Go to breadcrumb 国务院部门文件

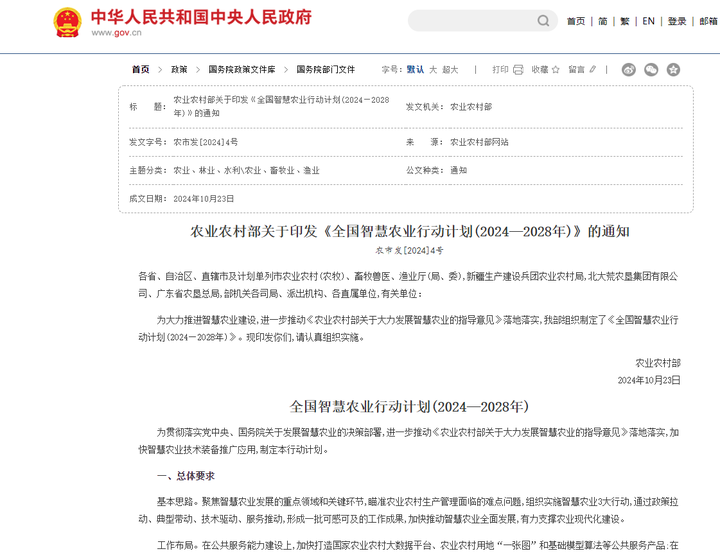pos(326,69)
